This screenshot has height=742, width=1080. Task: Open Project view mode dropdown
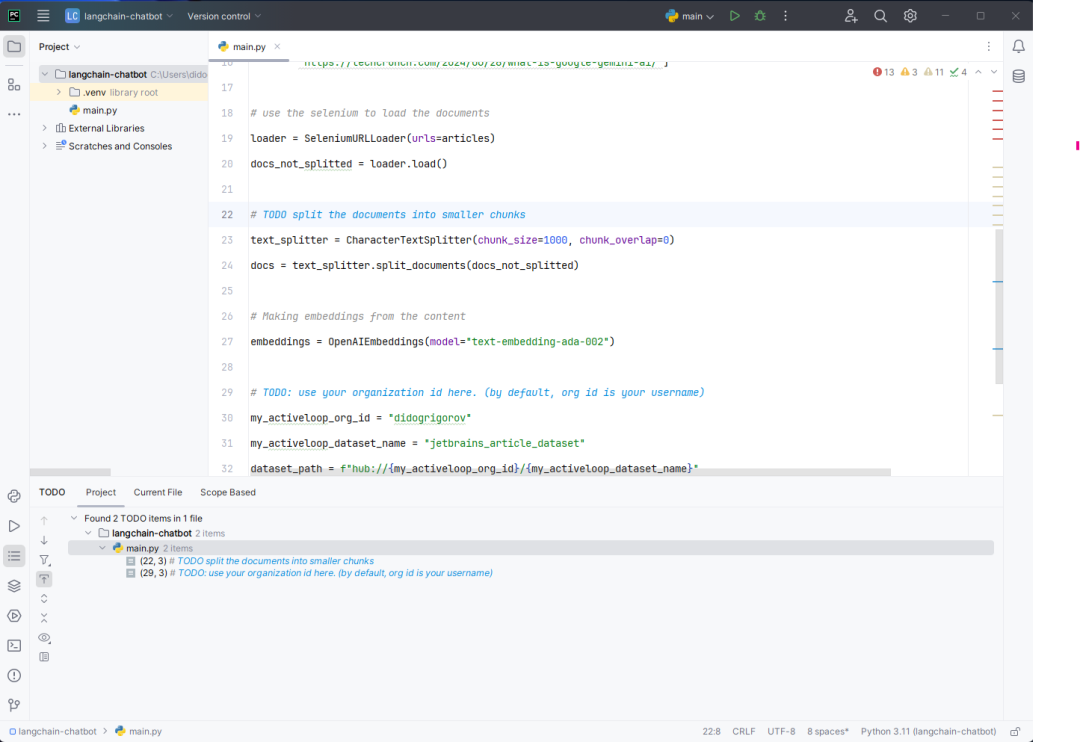59,47
